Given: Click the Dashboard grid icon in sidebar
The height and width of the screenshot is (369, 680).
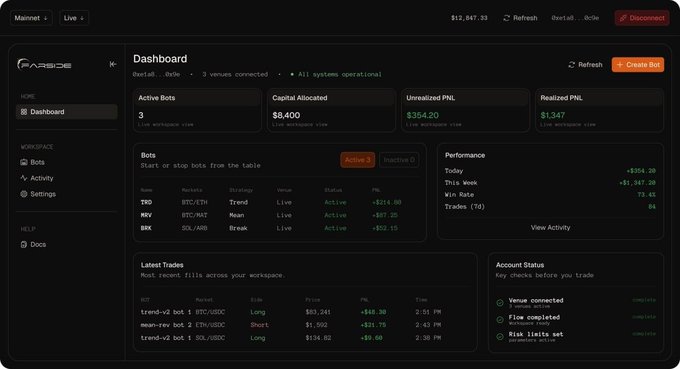Looking at the screenshot, I should coord(24,112).
